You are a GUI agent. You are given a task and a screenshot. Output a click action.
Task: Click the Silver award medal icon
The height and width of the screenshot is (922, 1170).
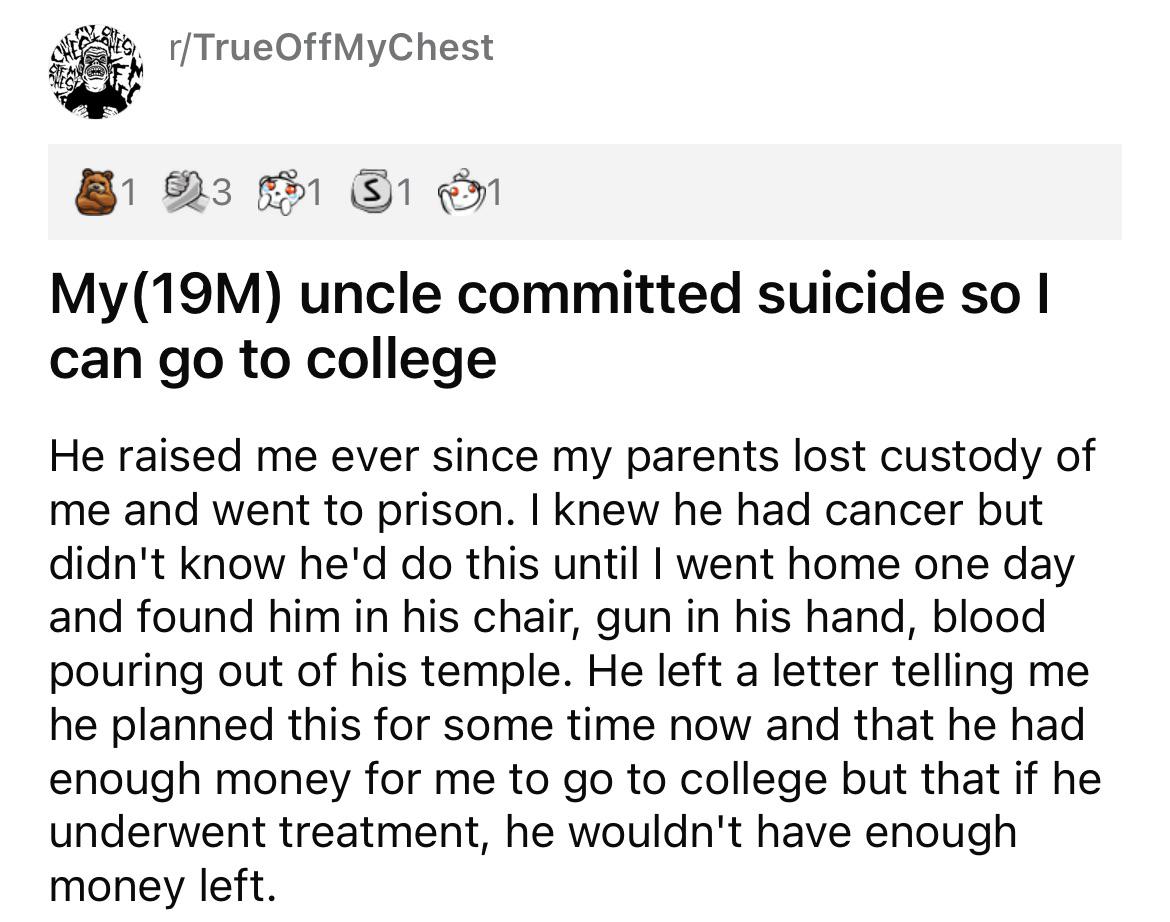(x=369, y=193)
